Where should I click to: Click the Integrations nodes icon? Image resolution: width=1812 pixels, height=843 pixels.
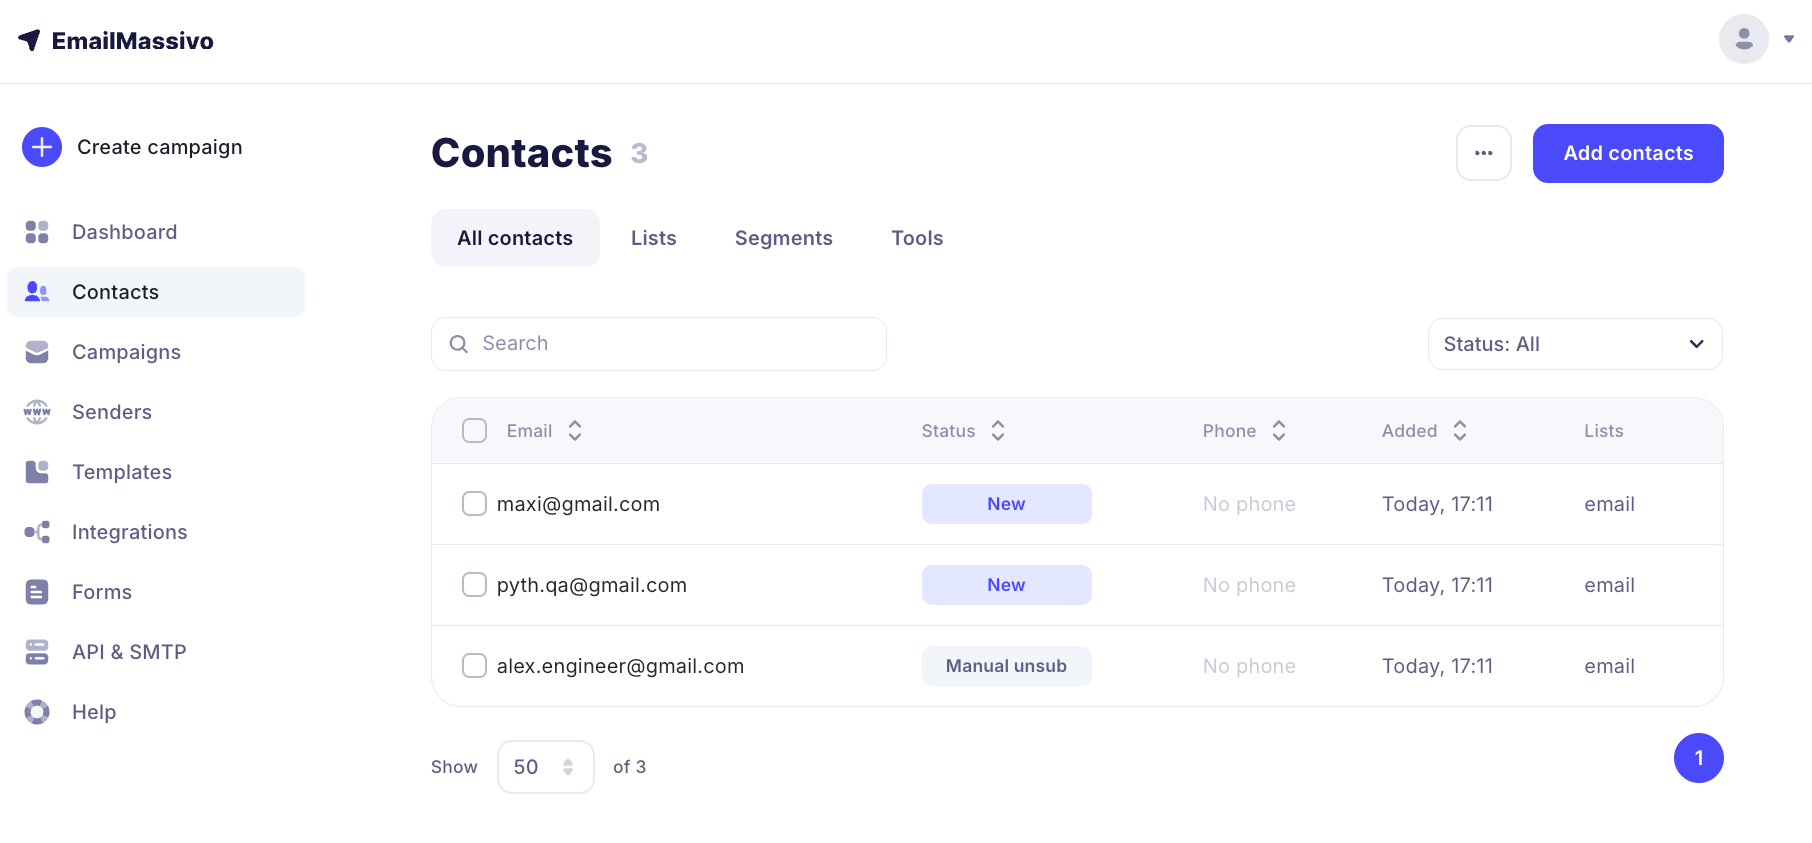pyautogui.click(x=37, y=532)
